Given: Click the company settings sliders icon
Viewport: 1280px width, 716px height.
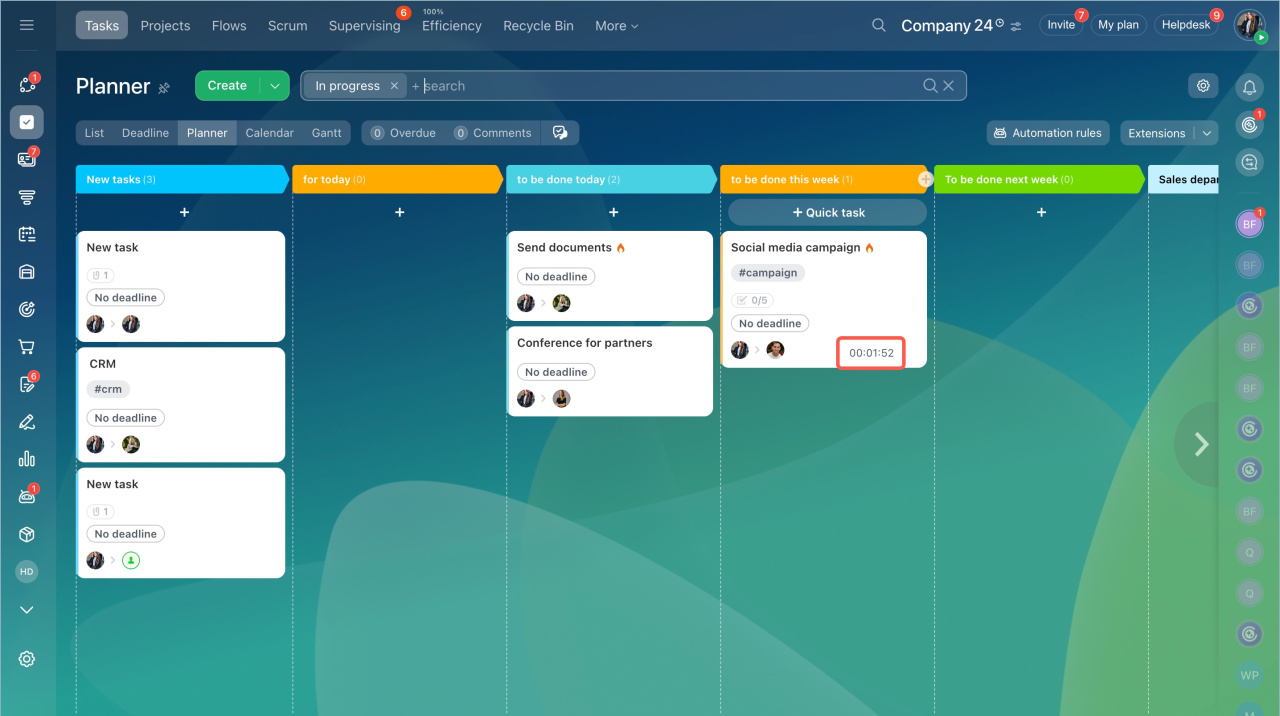Looking at the screenshot, I should (1017, 26).
